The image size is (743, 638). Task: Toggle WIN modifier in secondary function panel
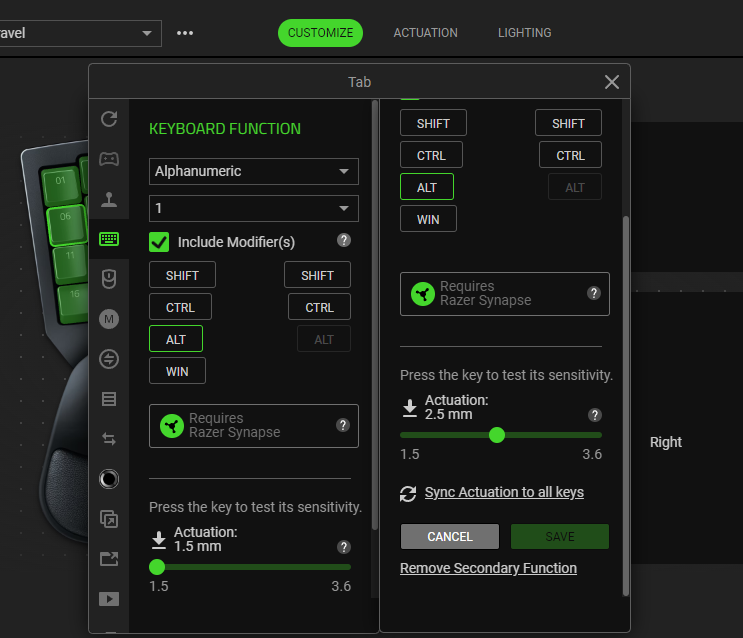point(428,219)
